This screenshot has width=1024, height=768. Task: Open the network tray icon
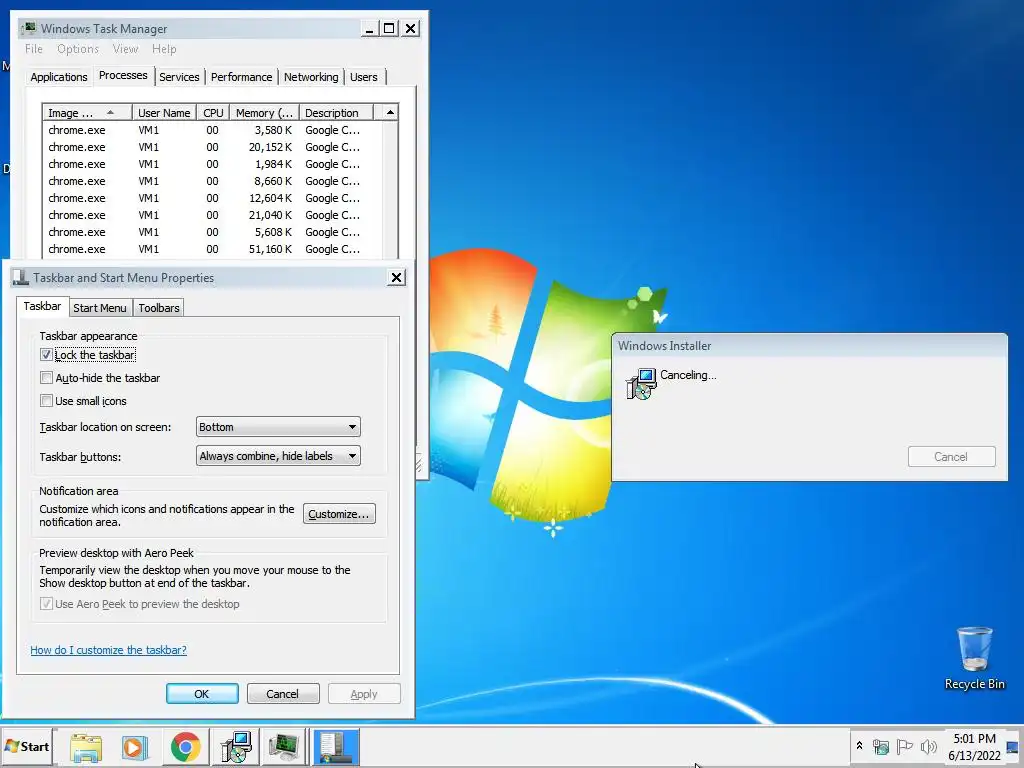tap(881, 746)
